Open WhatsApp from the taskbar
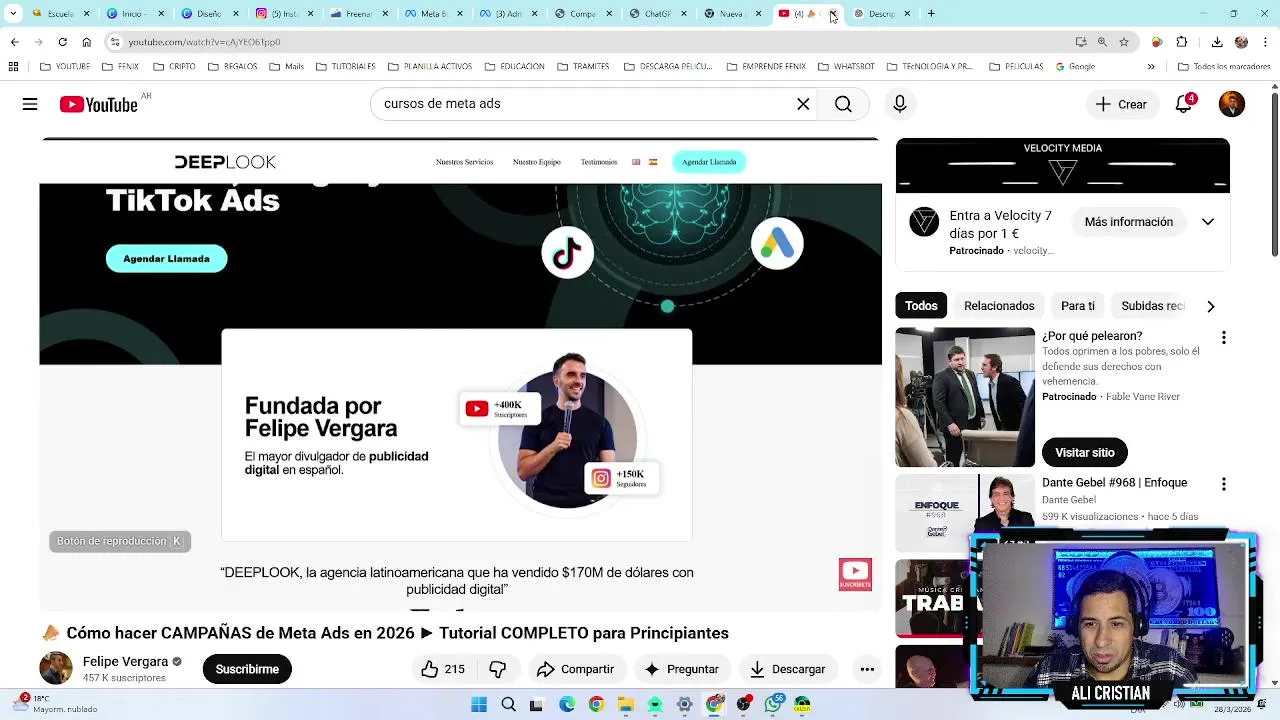Image resolution: width=1280 pixels, height=720 pixels. point(773,705)
